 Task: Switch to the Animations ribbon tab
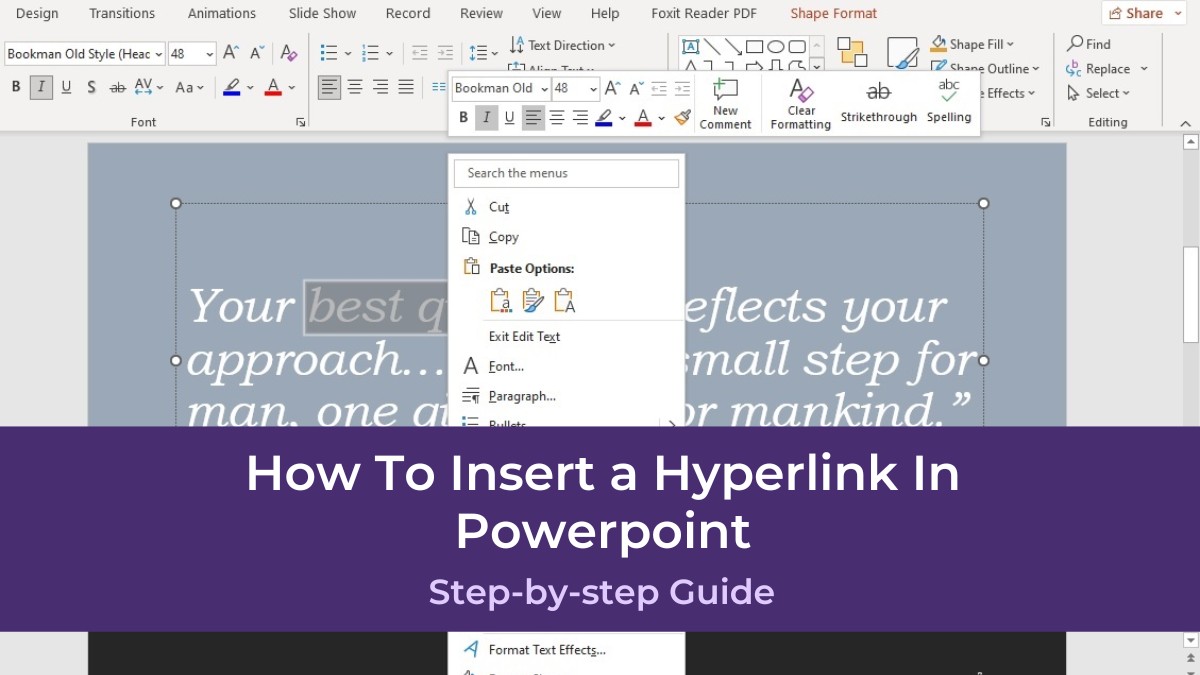(x=221, y=13)
